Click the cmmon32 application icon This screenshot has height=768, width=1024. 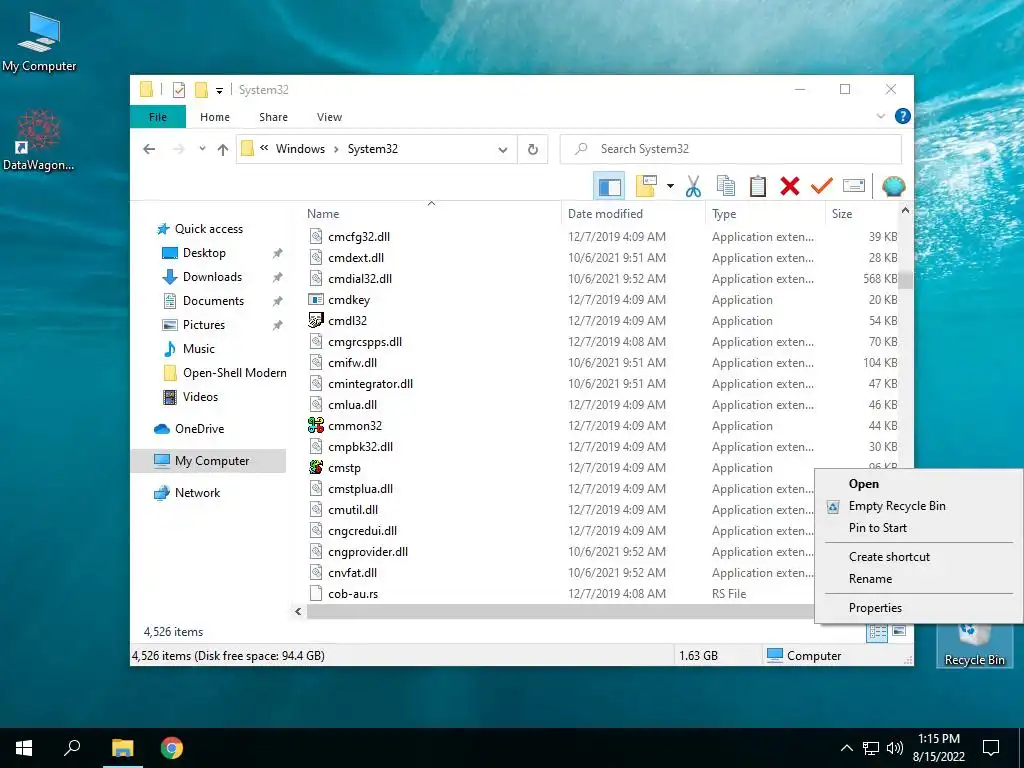coord(316,426)
